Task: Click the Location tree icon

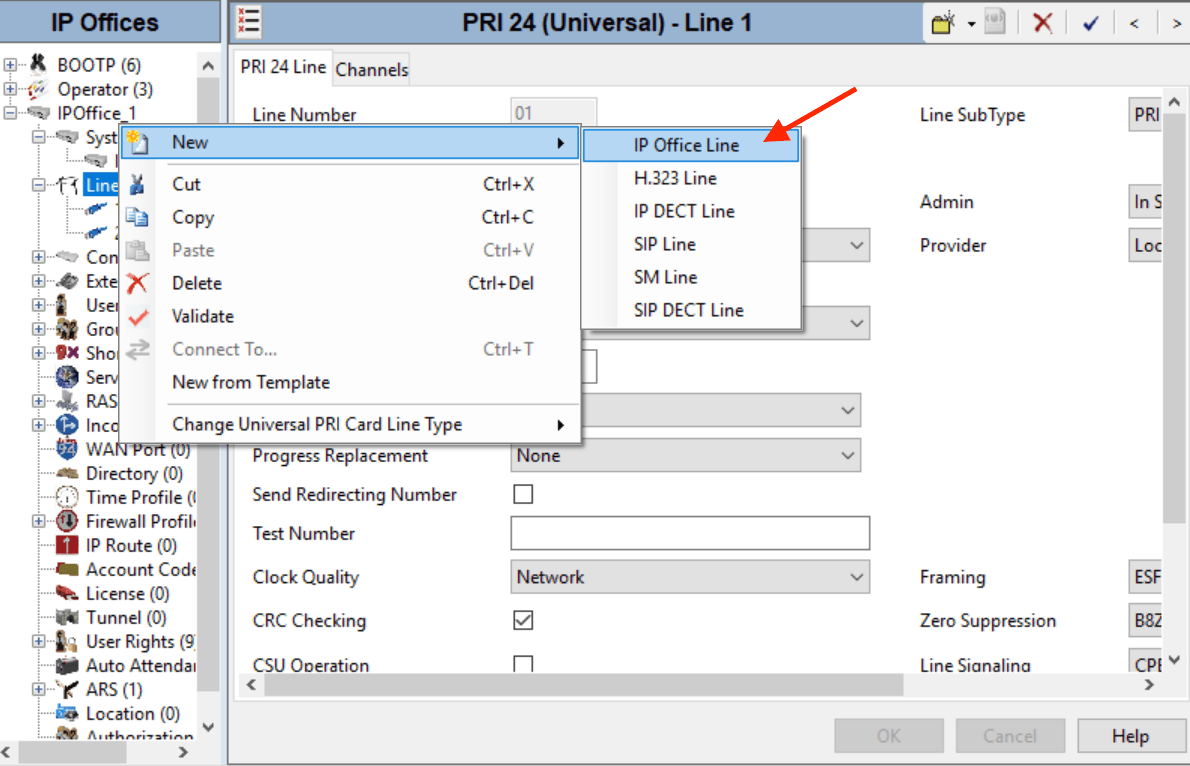Action: [x=67, y=714]
